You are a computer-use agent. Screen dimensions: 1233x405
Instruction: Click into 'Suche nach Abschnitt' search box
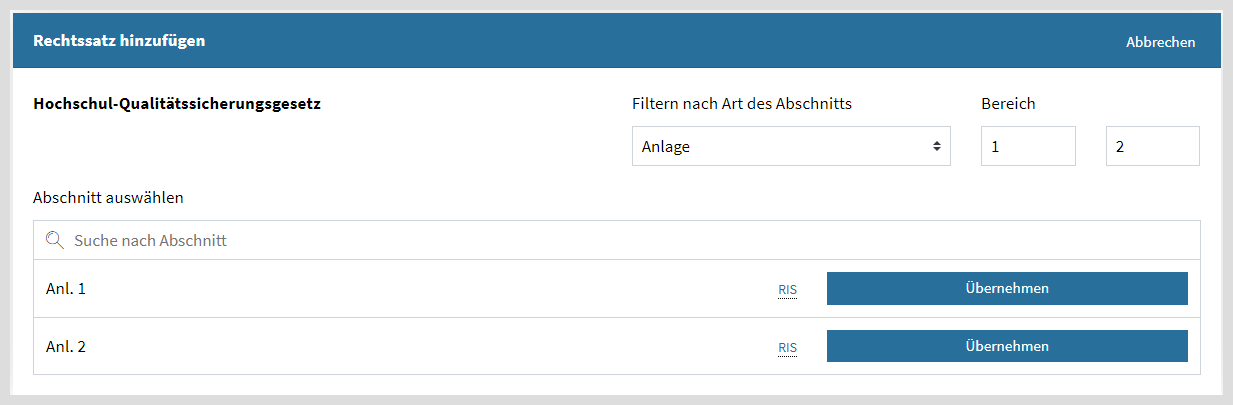click(x=617, y=240)
